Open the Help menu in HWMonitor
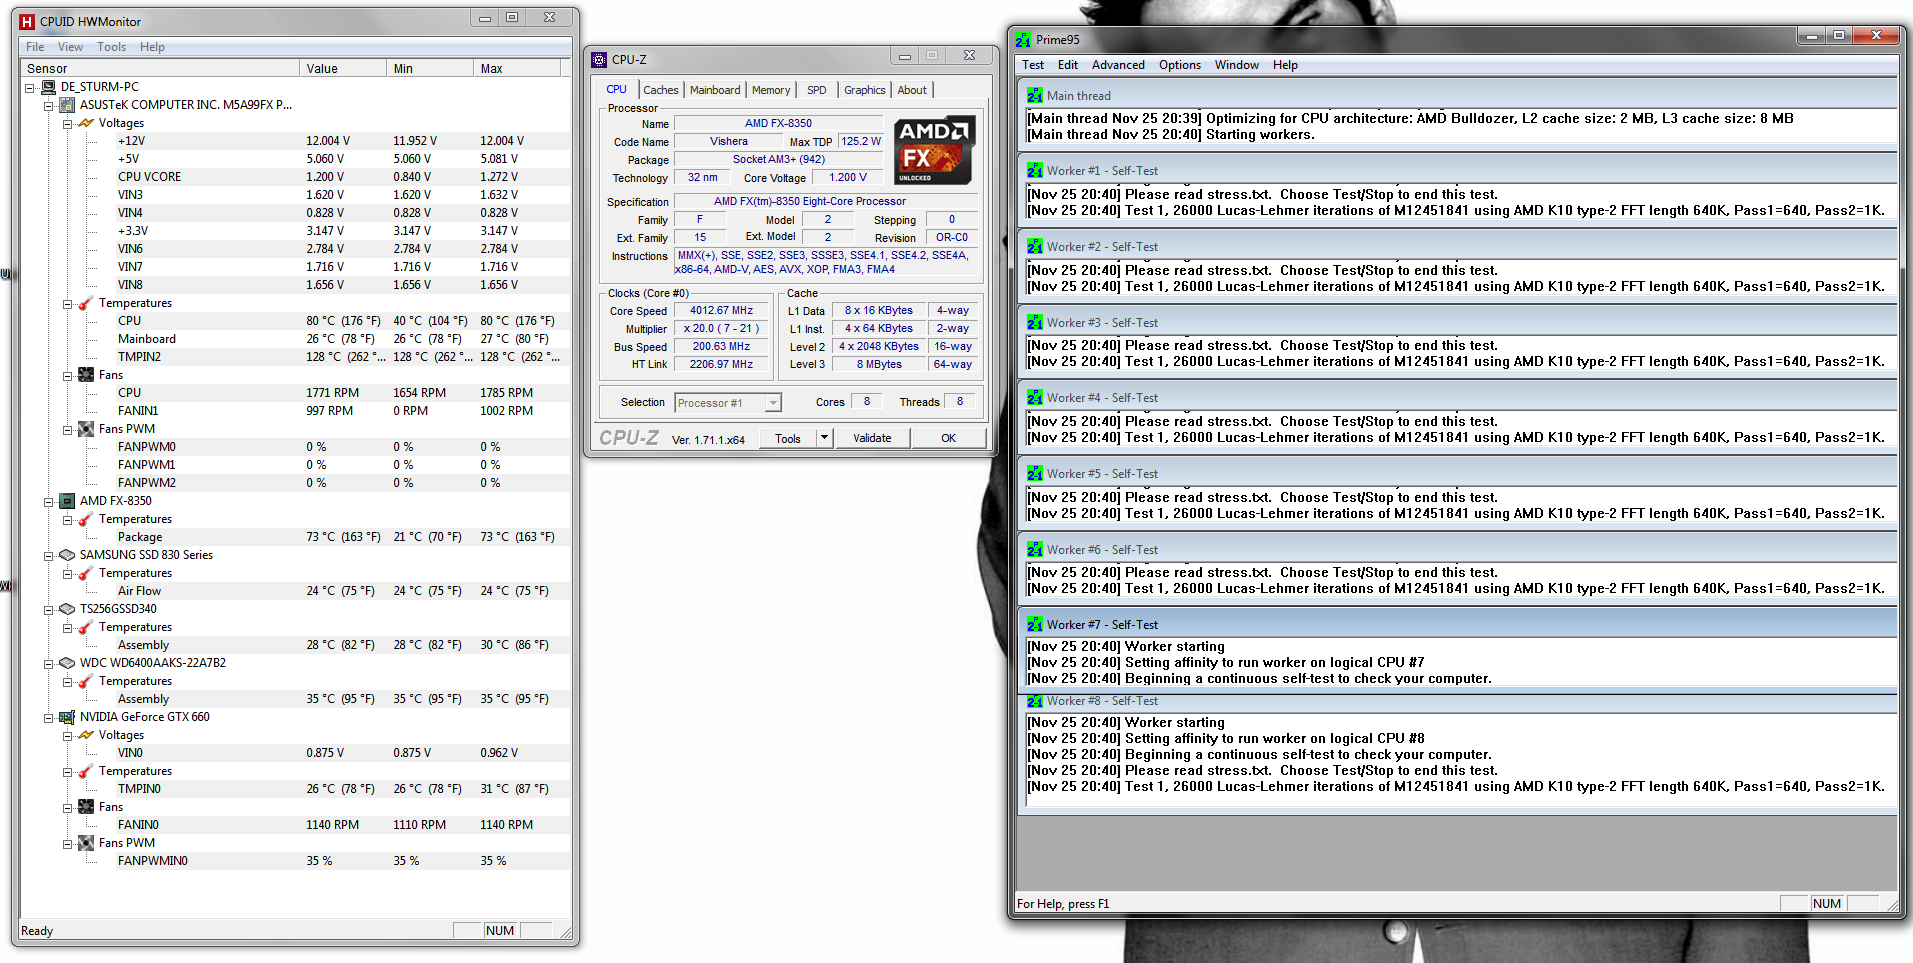The width and height of the screenshot is (1913, 963). tap(152, 47)
